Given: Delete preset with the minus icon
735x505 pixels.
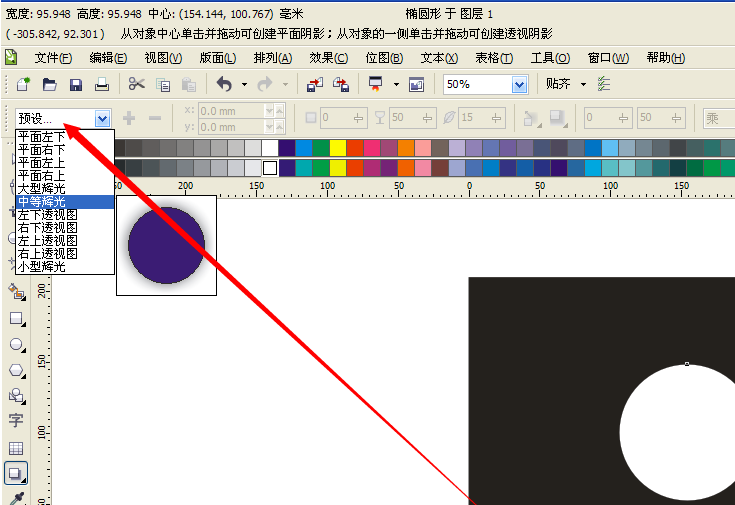Looking at the screenshot, I should point(155,118).
